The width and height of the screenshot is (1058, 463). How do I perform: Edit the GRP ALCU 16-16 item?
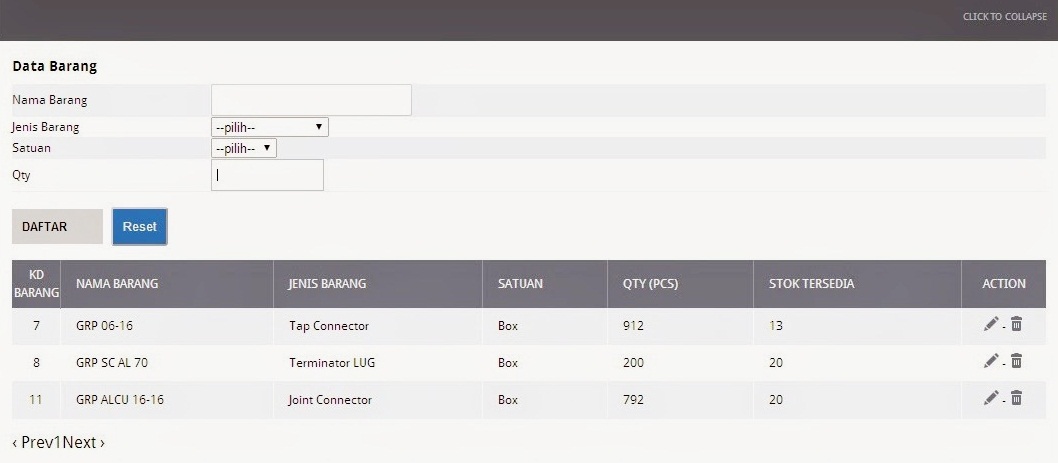coord(991,398)
